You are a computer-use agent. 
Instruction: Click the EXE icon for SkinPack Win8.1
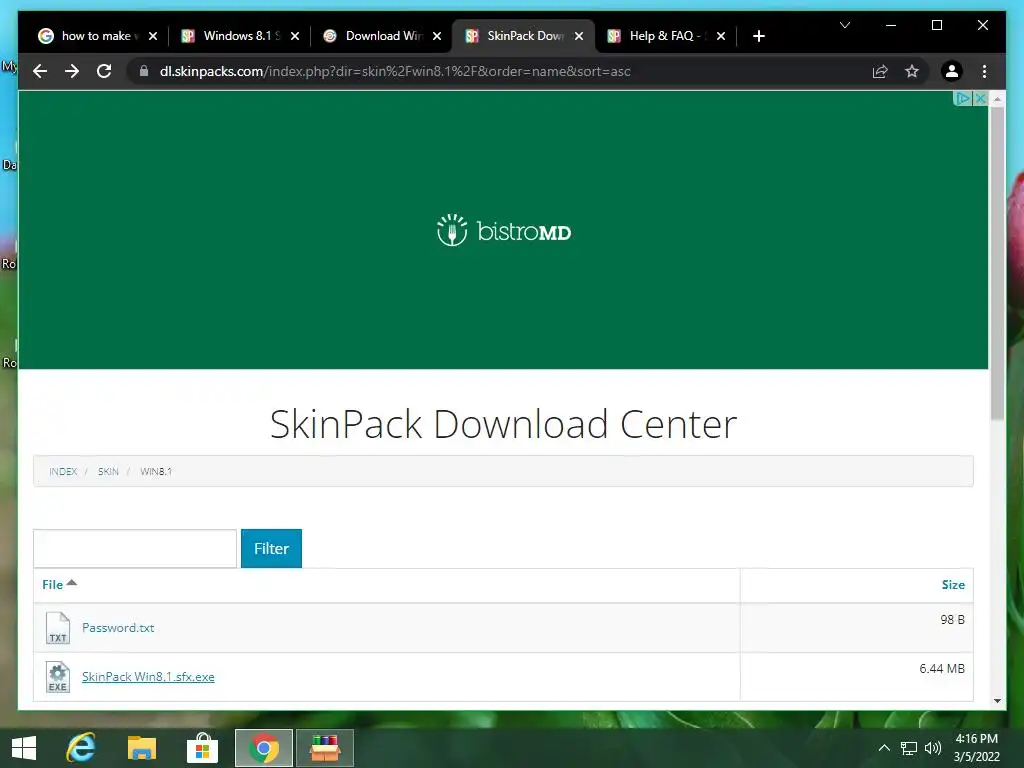point(57,677)
